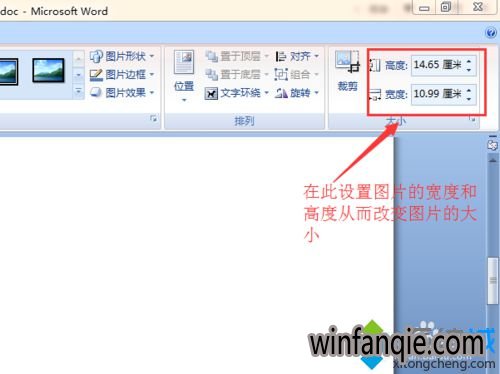Image resolution: width=500 pixels, height=374 pixels.
Task: Open the 对齐 align menu
Action: tap(297, 56)
